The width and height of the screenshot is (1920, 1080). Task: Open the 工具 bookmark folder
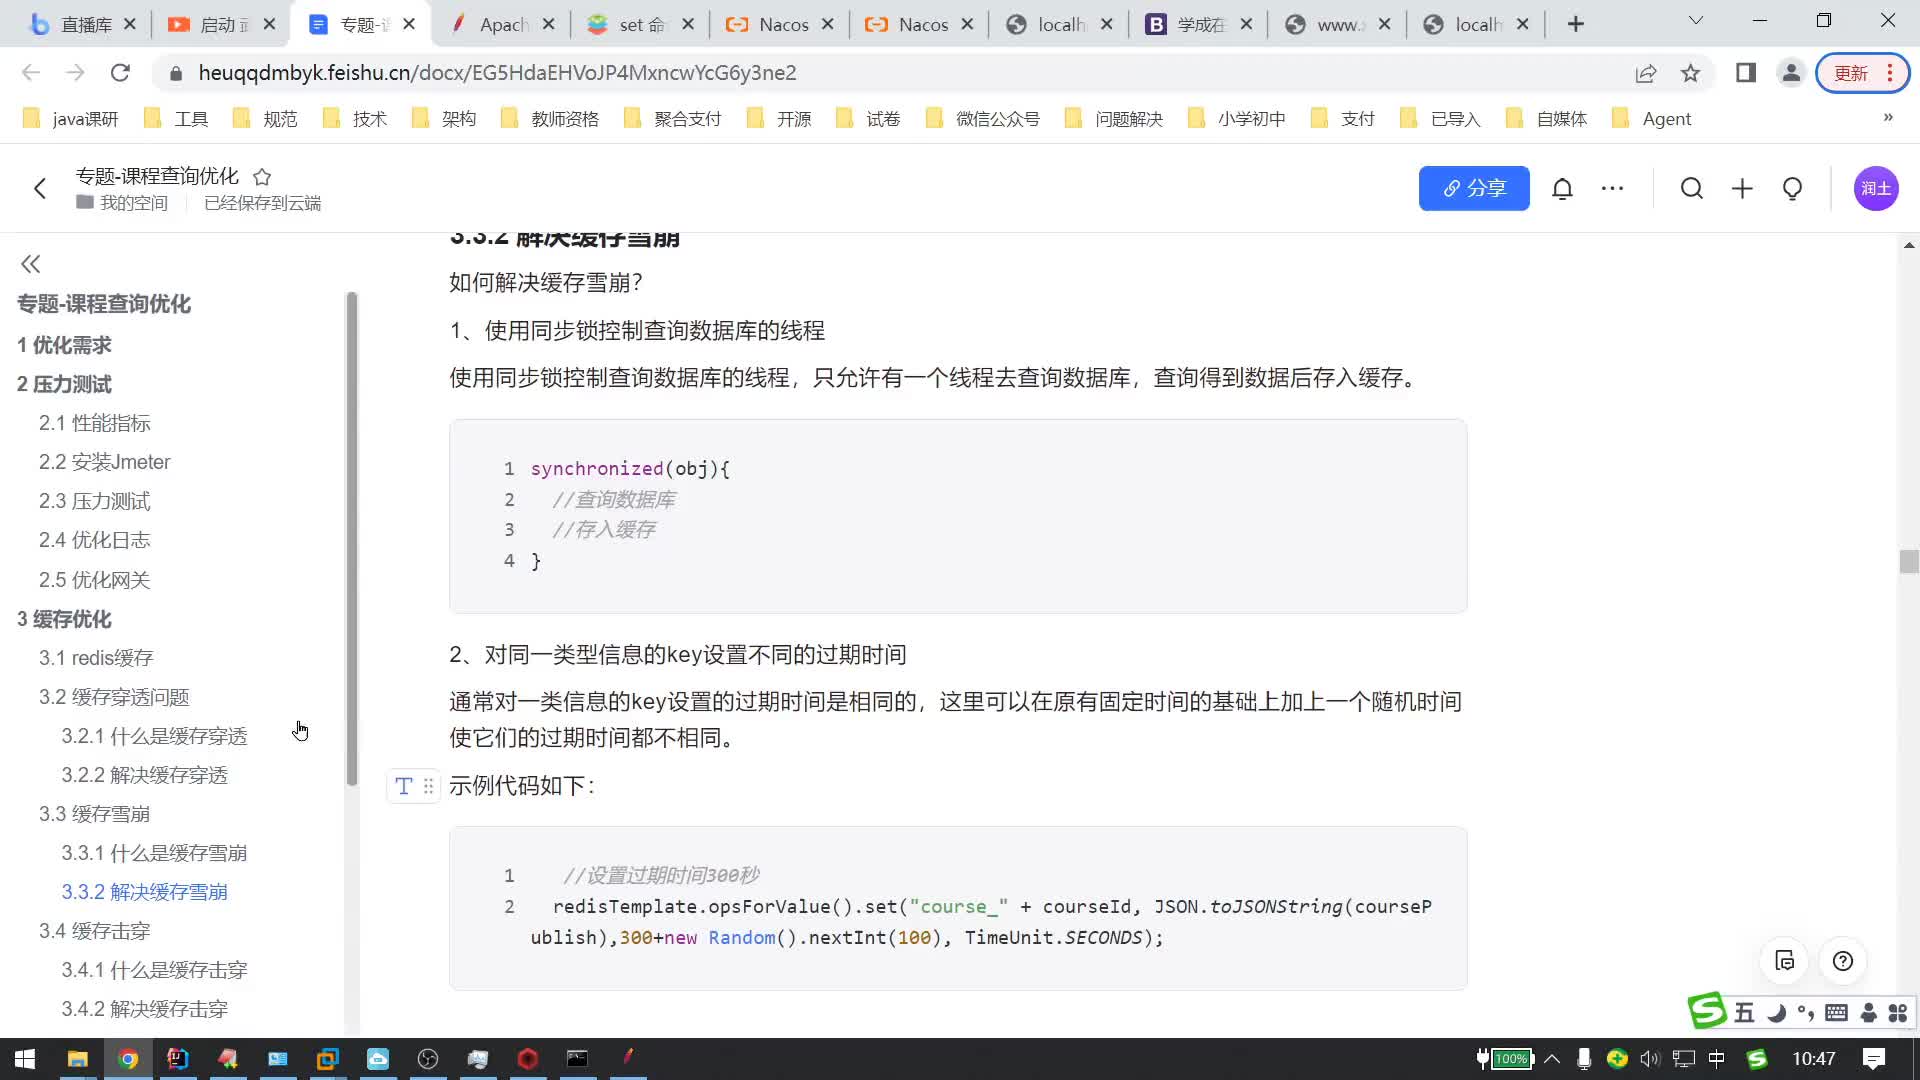pyautogui.click(x=177, y=119)
